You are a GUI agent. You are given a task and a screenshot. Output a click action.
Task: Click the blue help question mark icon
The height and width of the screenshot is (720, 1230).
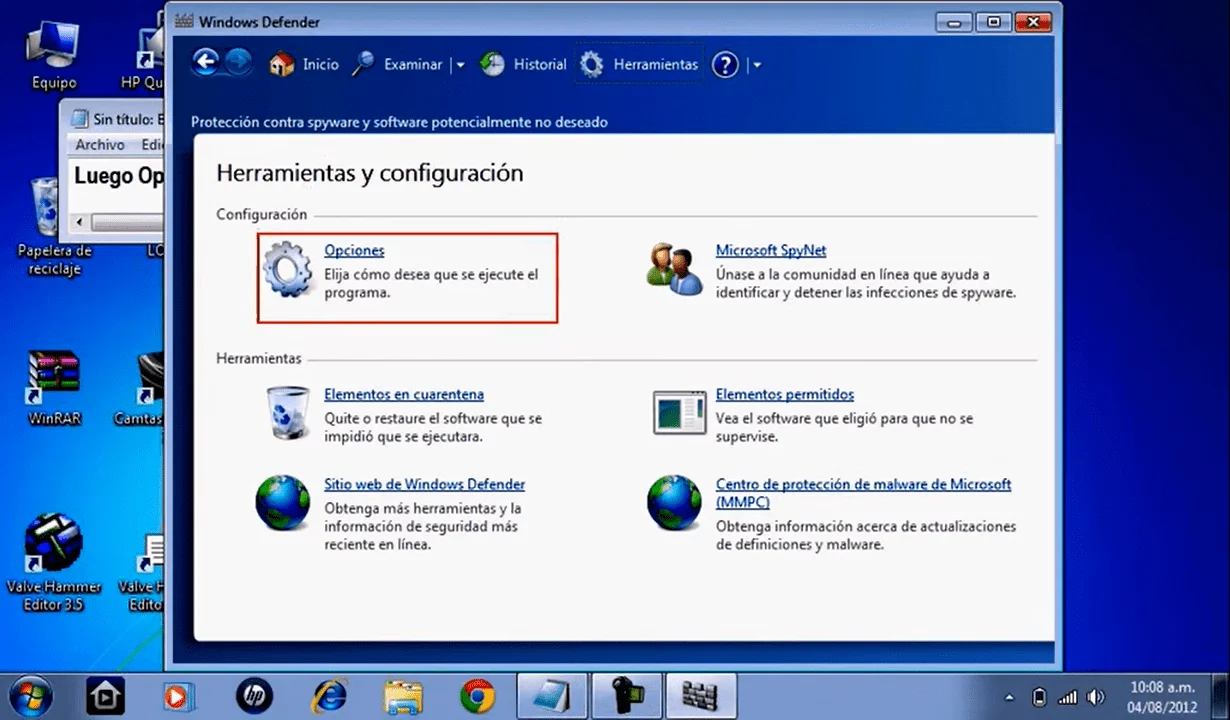click(x=725, y=65)
